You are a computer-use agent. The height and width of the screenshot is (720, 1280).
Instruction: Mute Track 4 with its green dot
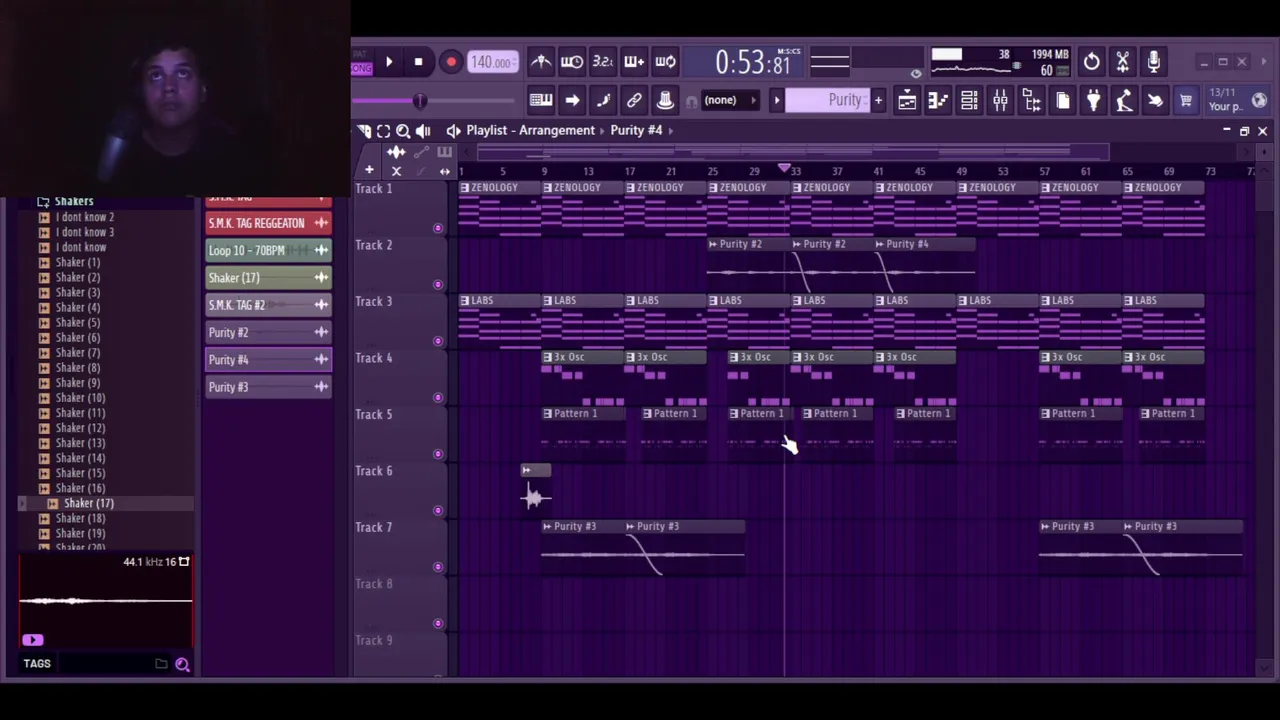coord(437,398)
